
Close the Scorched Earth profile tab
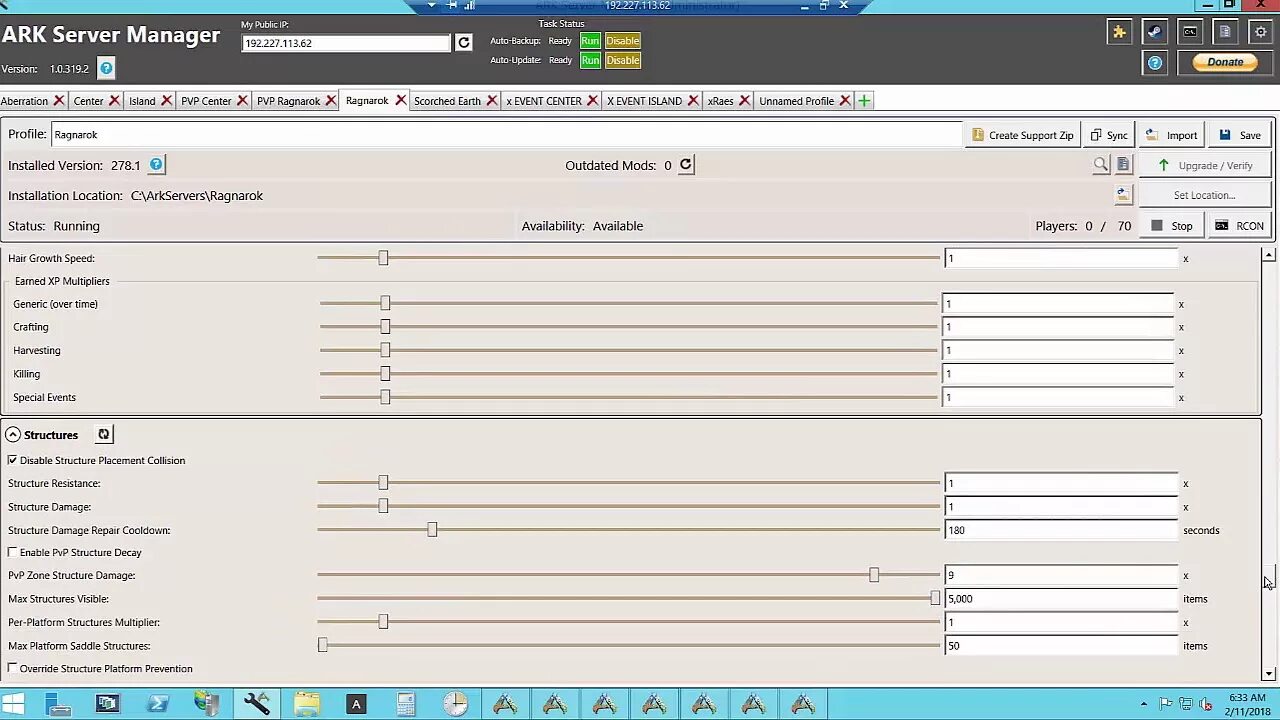(x=492, y=101)
